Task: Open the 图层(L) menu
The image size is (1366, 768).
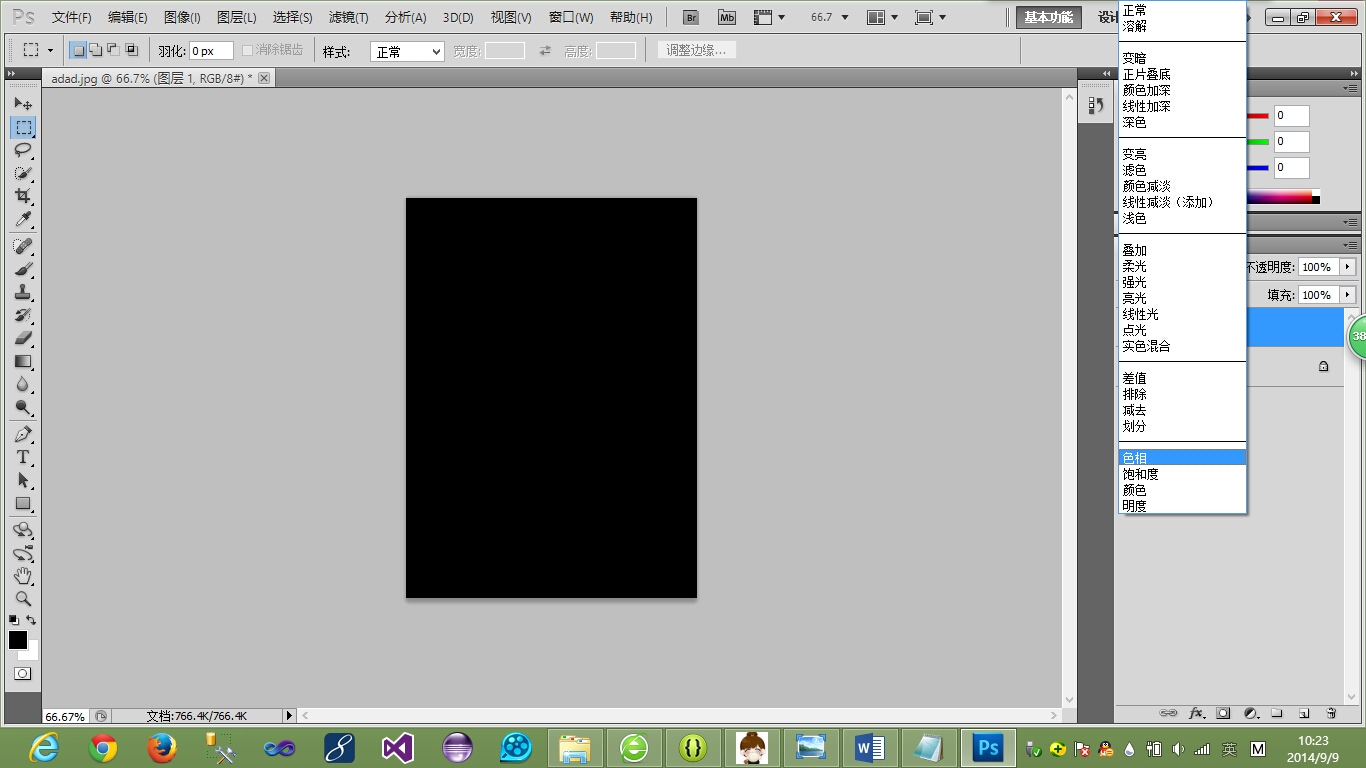Action: click(236, 17)
